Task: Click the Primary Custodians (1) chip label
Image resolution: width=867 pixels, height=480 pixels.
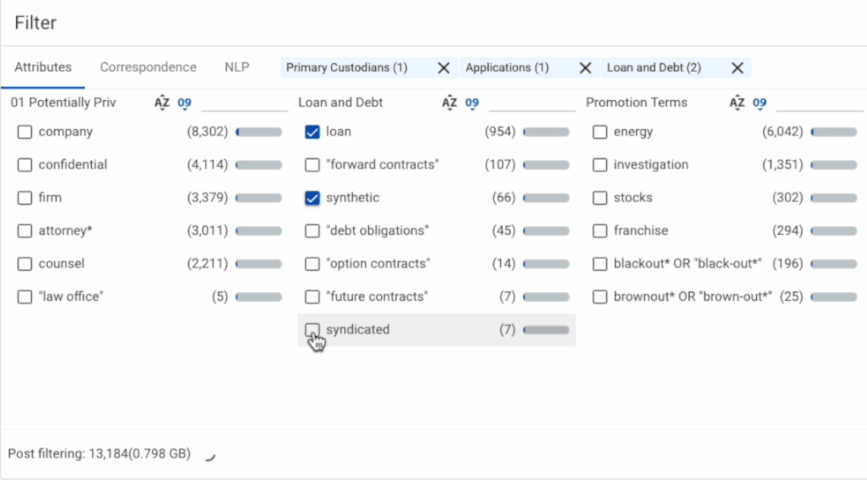Action: point(347,68)
